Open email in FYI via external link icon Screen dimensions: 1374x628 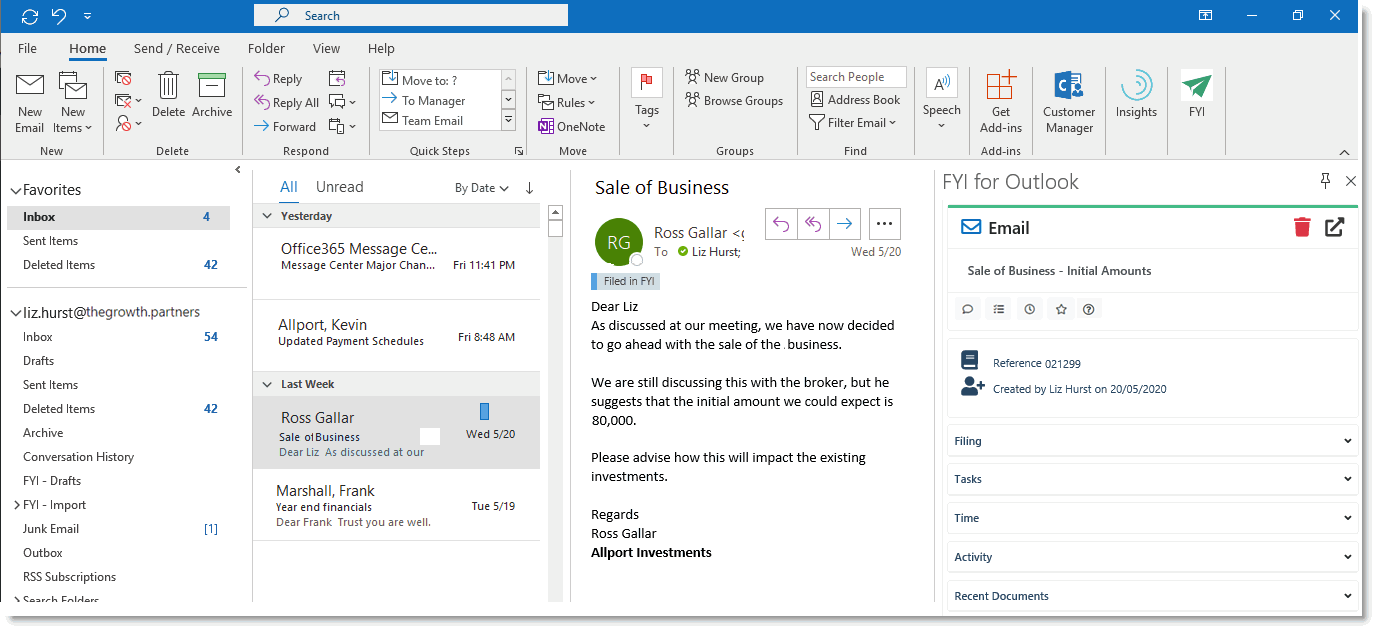point(1334,228)
